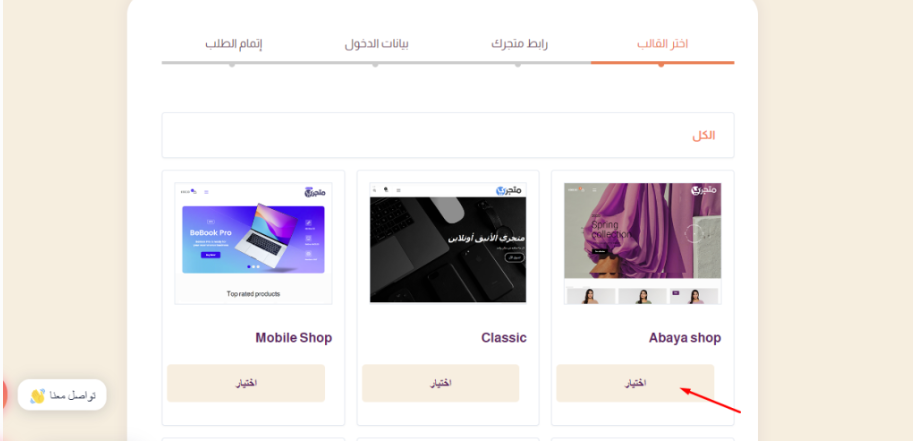The image size is (913, 441).
Task: Select the active اختر القالب tab
Action: 662,44
